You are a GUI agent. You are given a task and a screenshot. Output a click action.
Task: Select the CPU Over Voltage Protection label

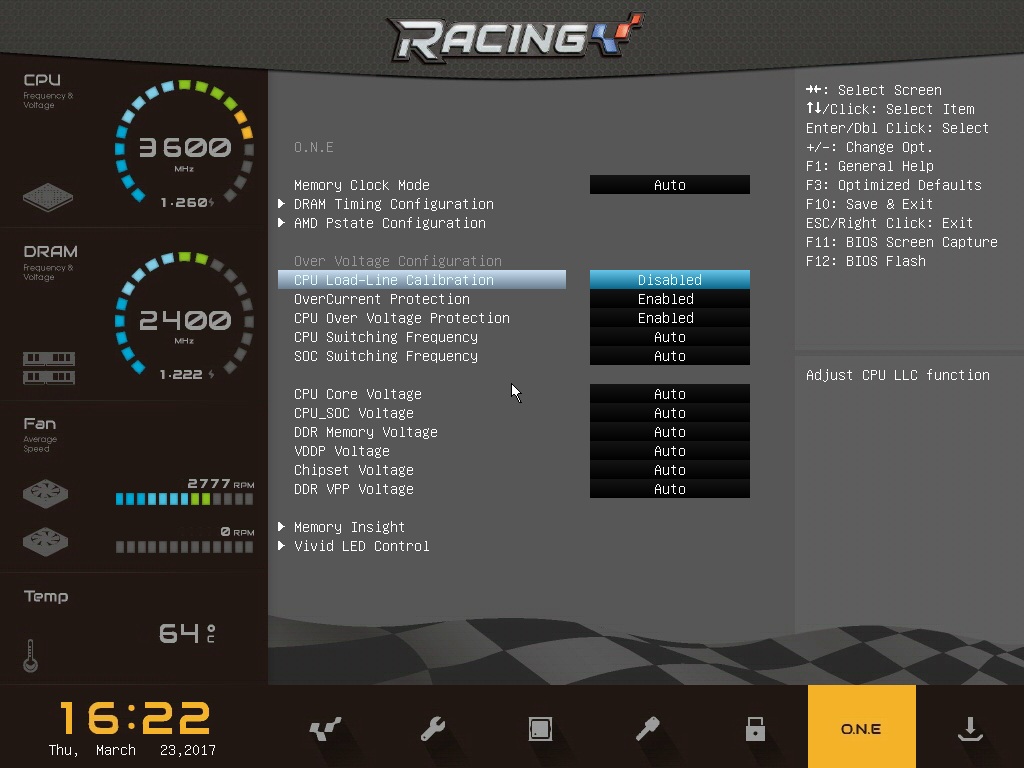tap(402, 317)
